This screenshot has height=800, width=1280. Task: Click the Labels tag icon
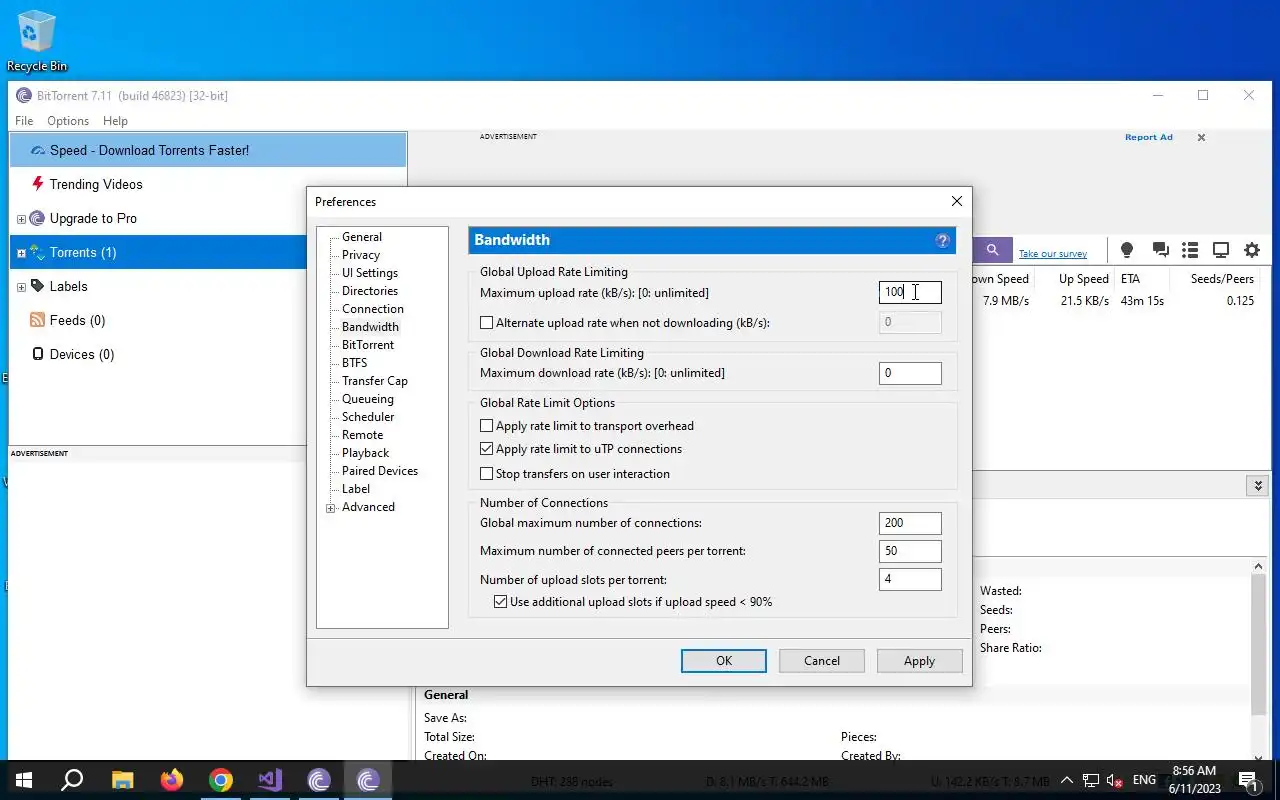[38, 286]
